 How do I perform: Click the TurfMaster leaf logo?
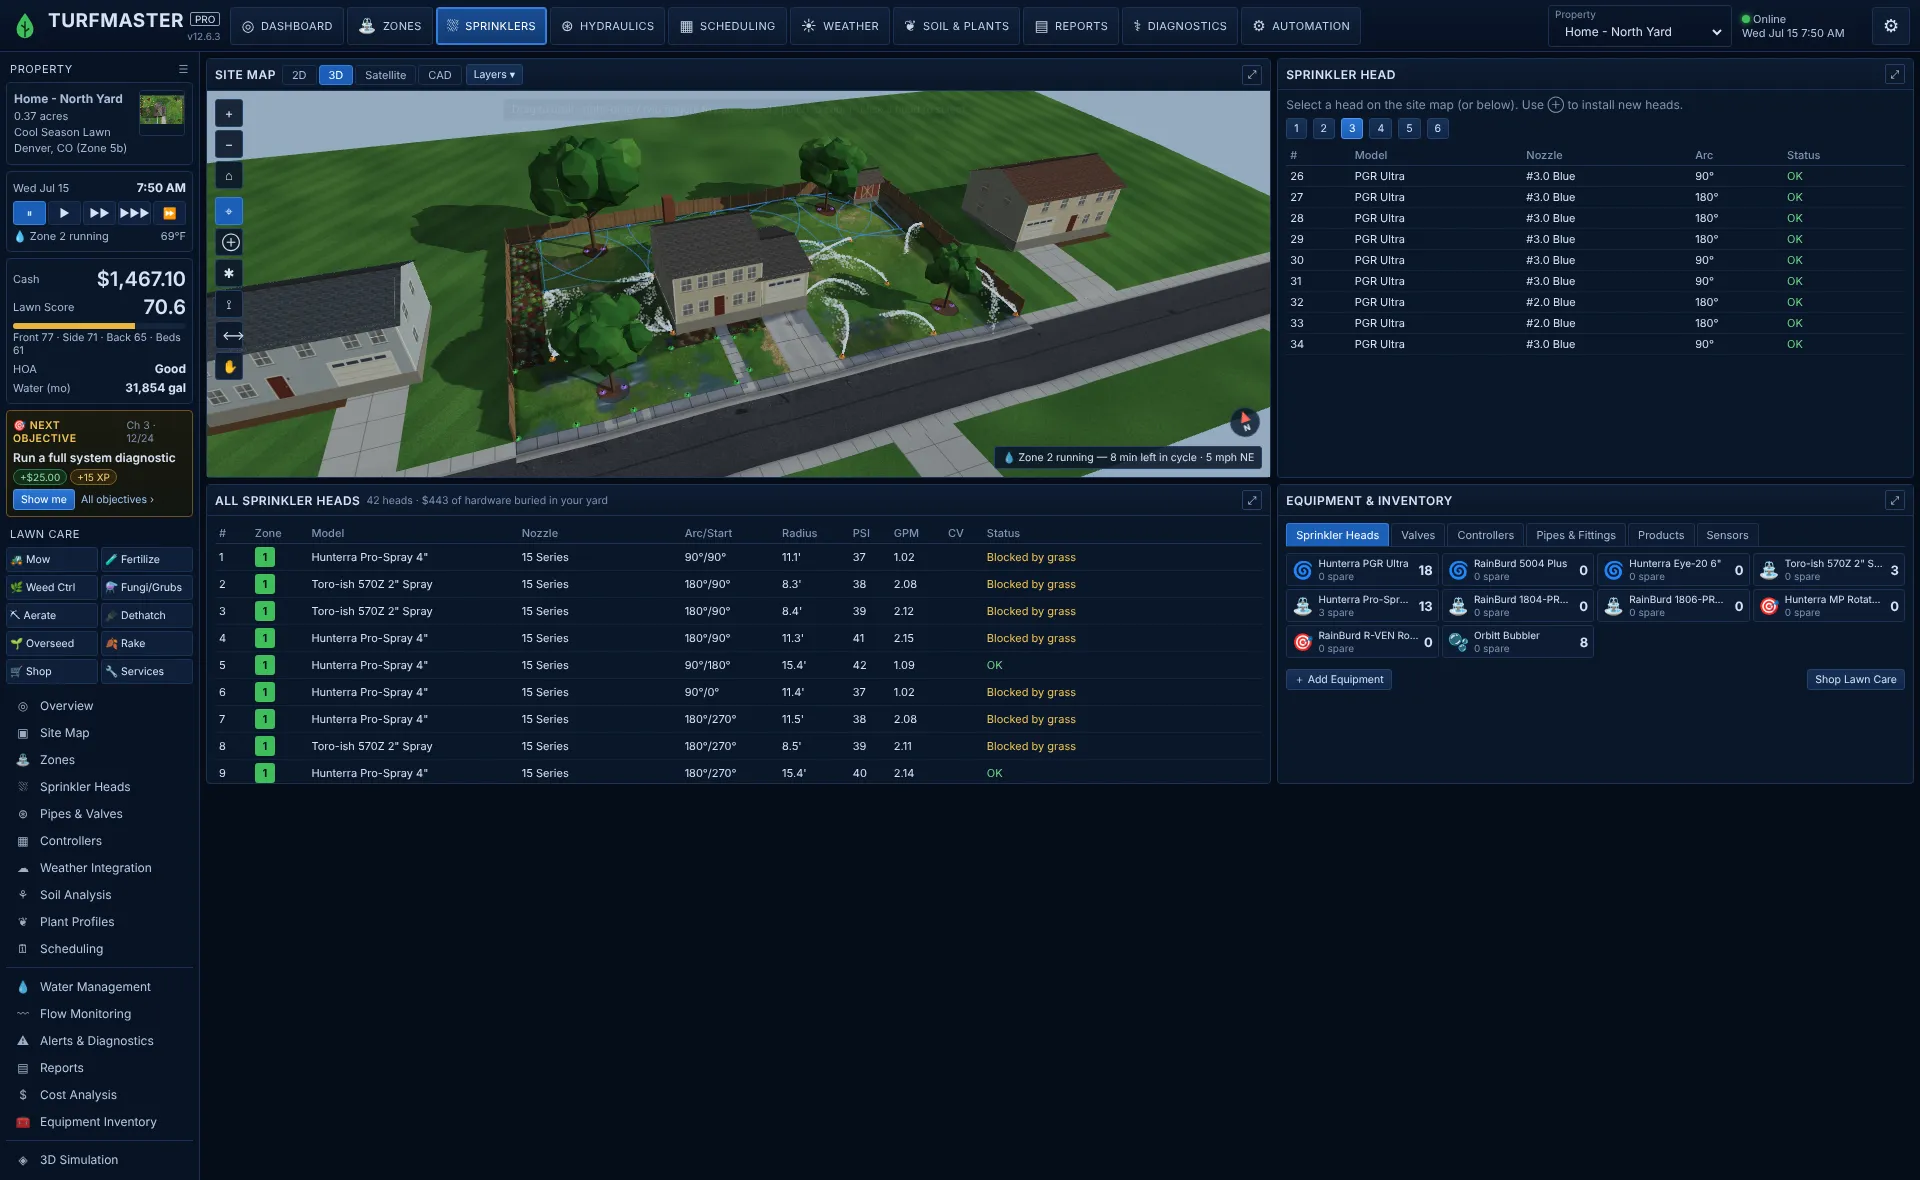click(25, 26)
